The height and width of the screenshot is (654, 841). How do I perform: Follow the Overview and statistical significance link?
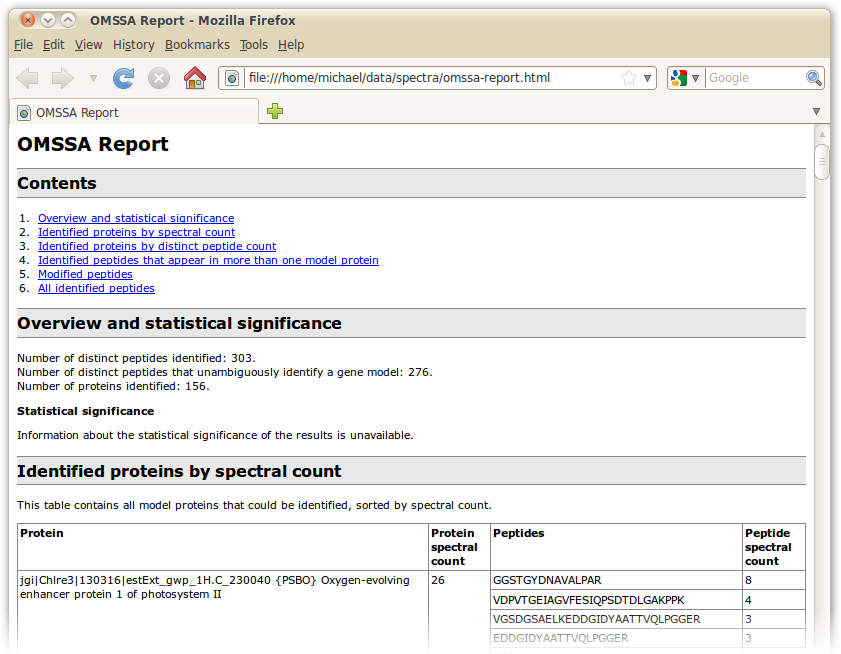[136, 218]
